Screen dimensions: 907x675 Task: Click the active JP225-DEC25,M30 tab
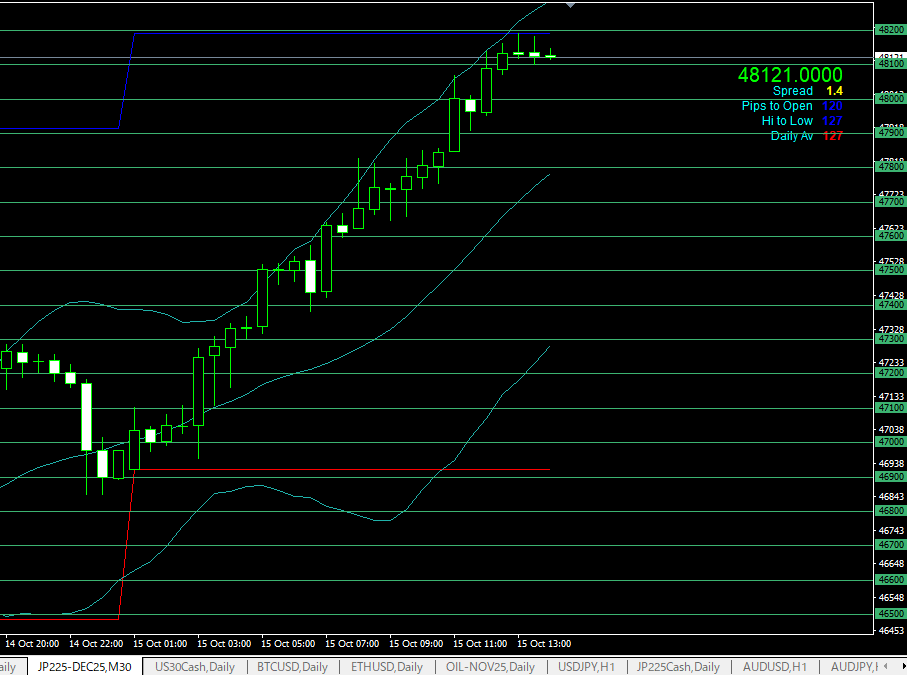tap(85, 667)
